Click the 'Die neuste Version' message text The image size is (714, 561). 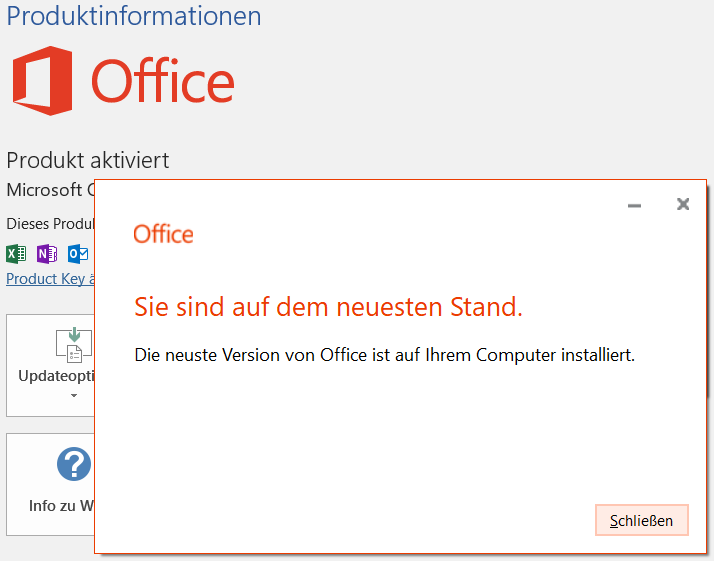pyautogui.click(x=384, y=354)
